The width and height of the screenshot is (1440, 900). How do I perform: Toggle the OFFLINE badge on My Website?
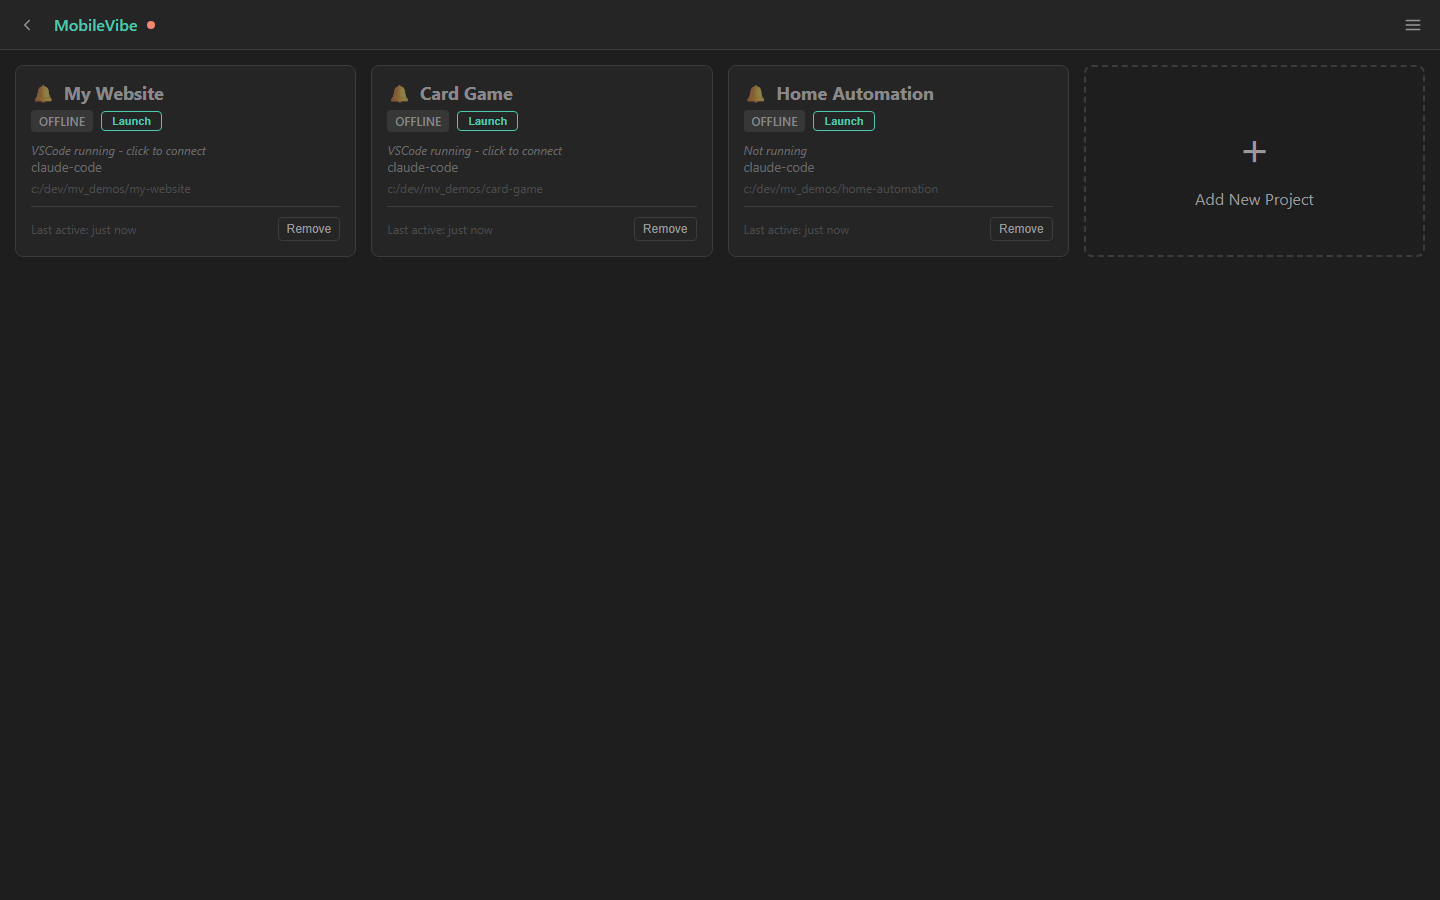[61, 121]
